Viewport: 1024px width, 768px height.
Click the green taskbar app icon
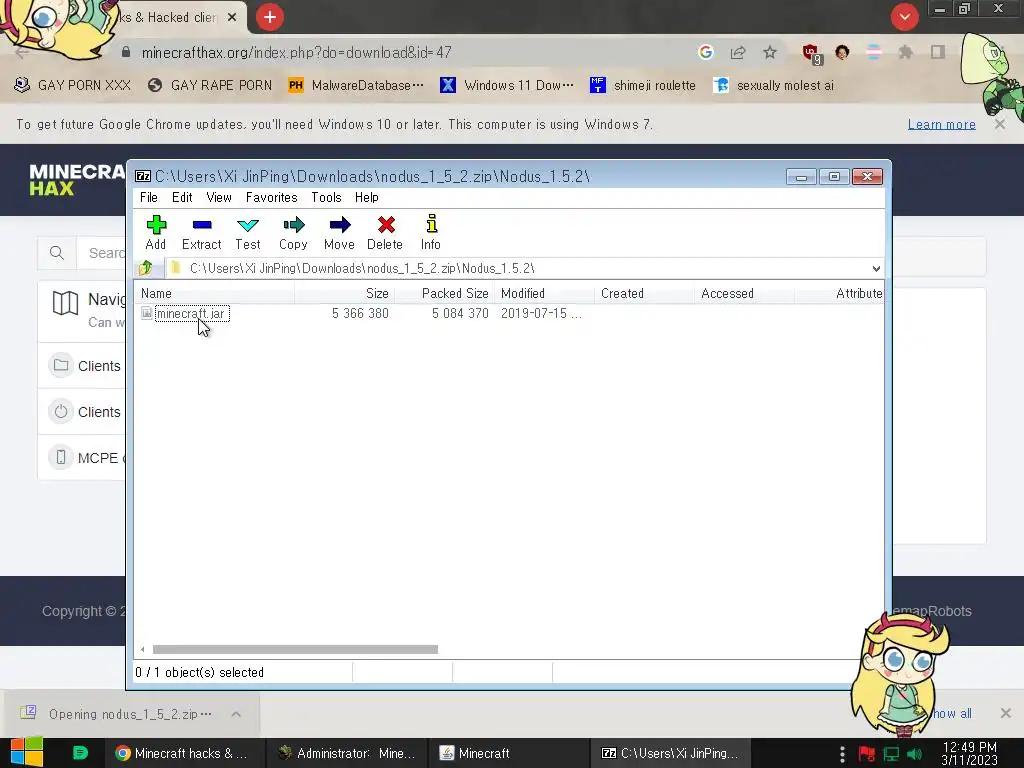pyautogui.click(x=80, y=753)
